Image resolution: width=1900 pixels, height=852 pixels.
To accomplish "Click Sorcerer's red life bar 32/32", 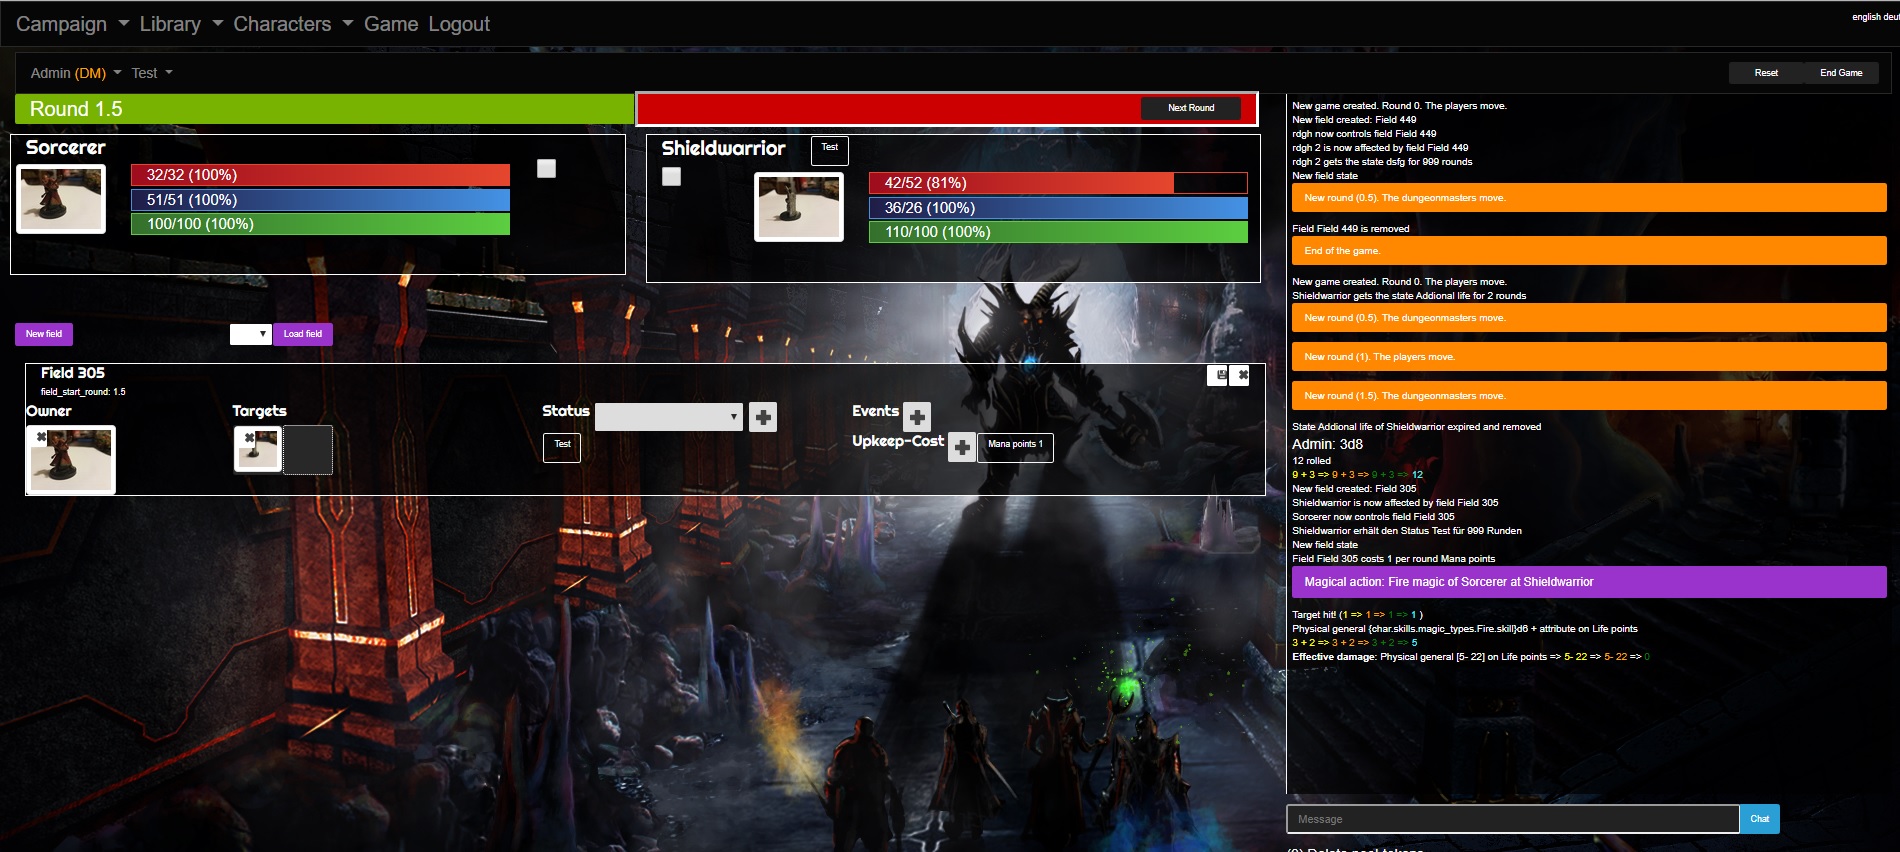I will [x=320, y=175].
